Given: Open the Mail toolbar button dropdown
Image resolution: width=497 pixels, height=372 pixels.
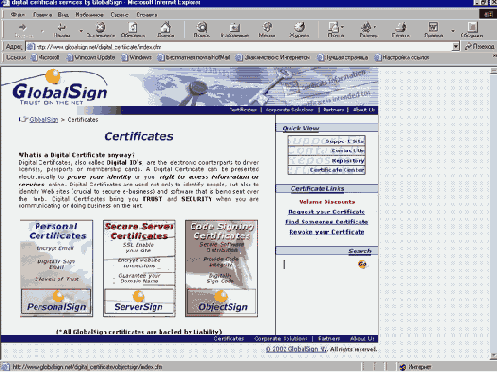Looking at the screenshot, I should [343, 27].
